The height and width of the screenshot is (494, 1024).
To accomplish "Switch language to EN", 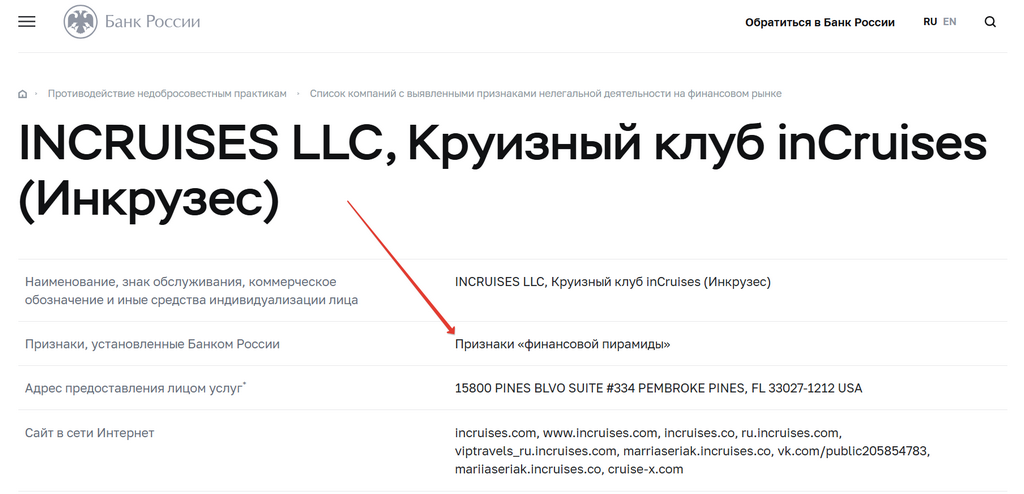I will click(x=950, y=22).
